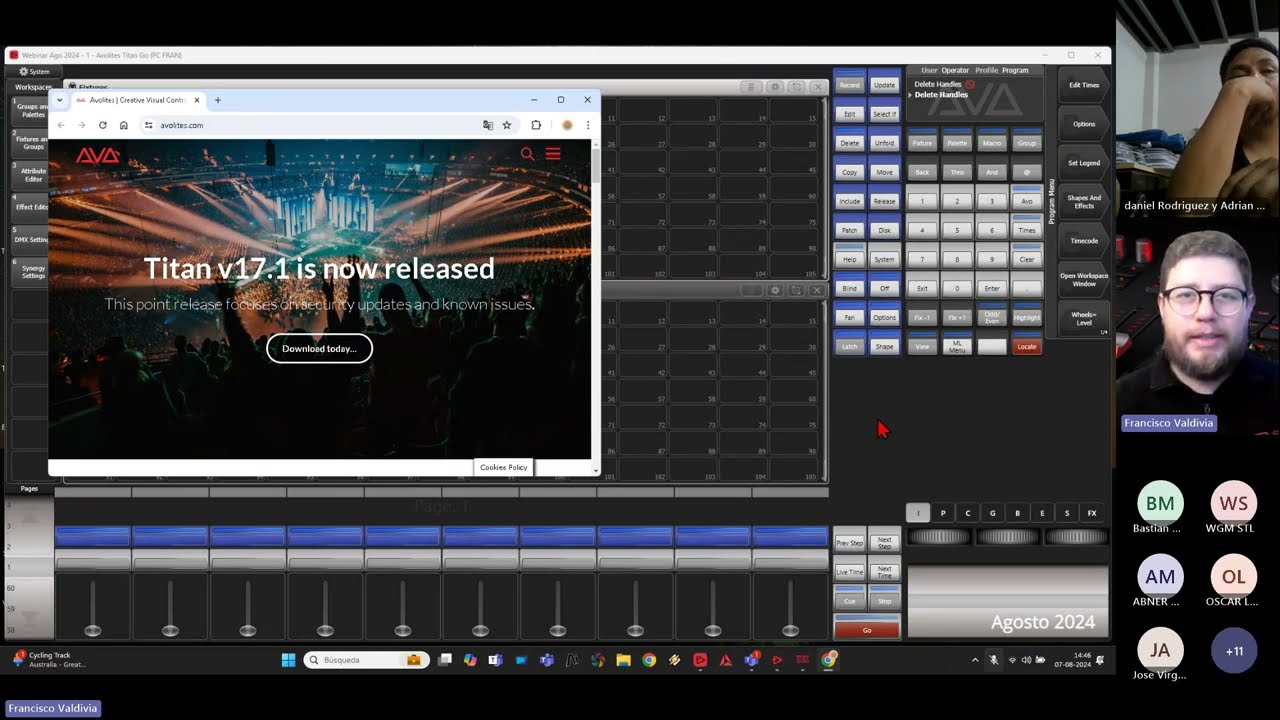
Task: Click Windows taskbar search box
Action: [366, 660]
